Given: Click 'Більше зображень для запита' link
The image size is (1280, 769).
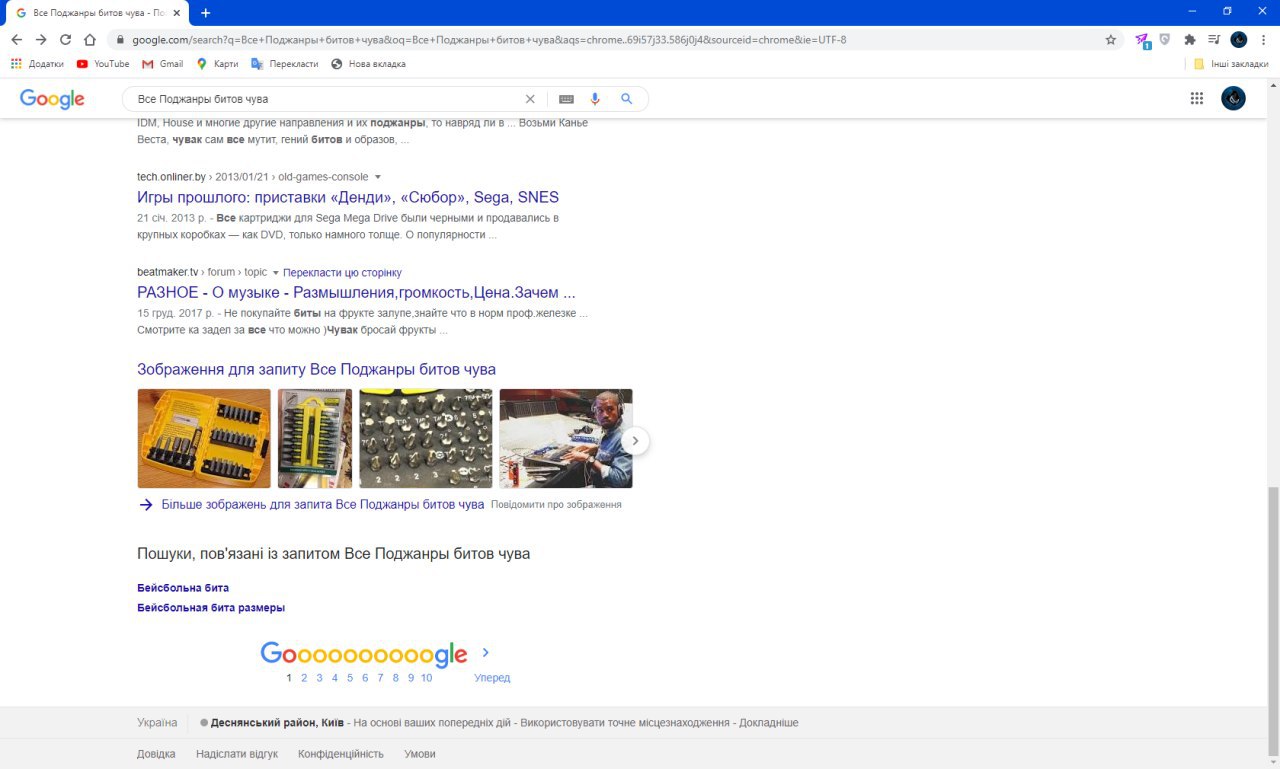Looking at the screenshot, I should (x=322, y=505).
